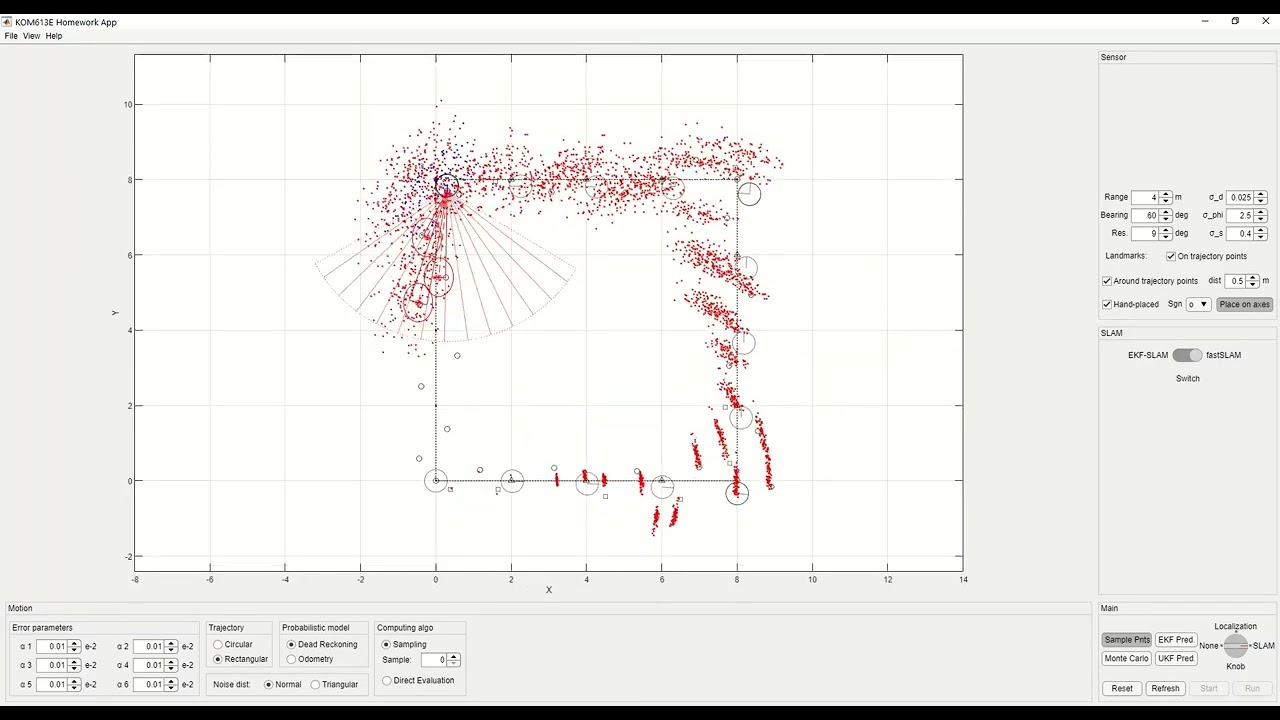Increase σ_d with the up arrow

tap(1261, 195)
